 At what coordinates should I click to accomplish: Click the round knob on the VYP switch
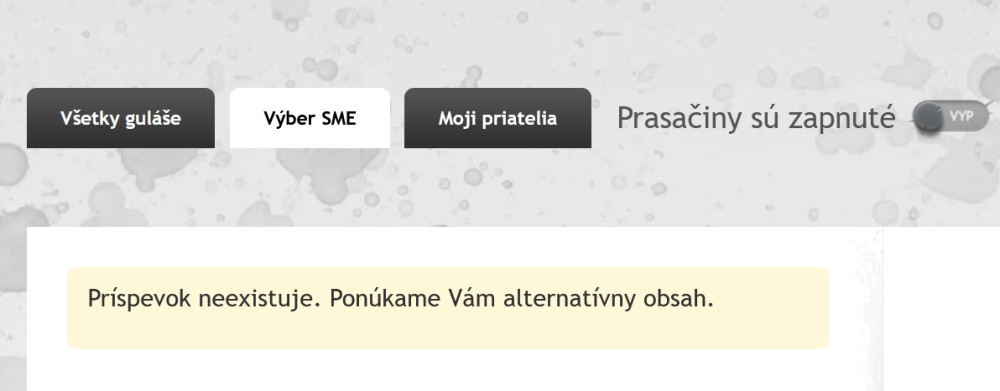[928, 118]
